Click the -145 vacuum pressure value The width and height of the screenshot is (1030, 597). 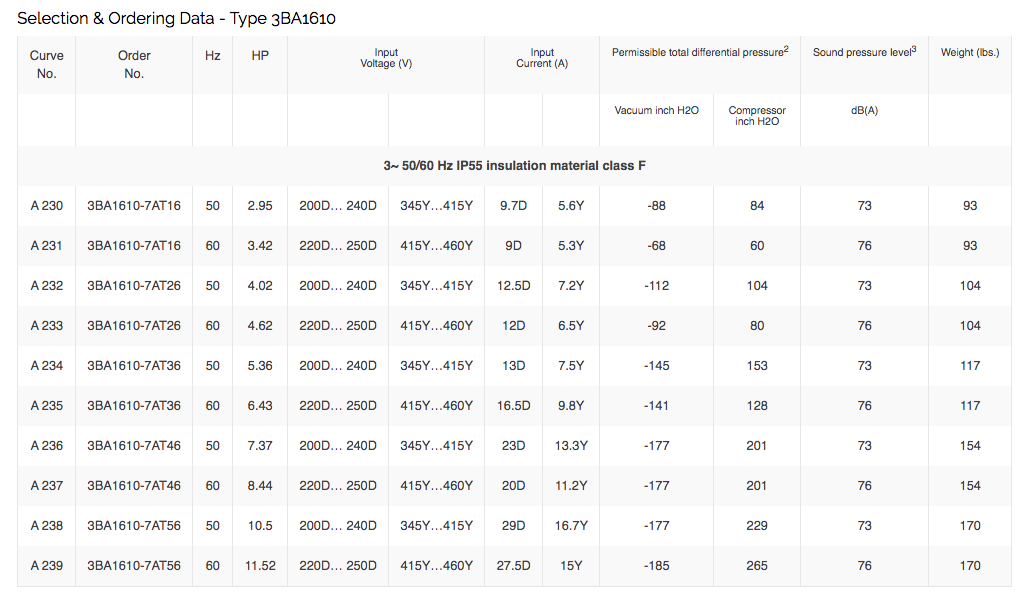pos(656,366)
